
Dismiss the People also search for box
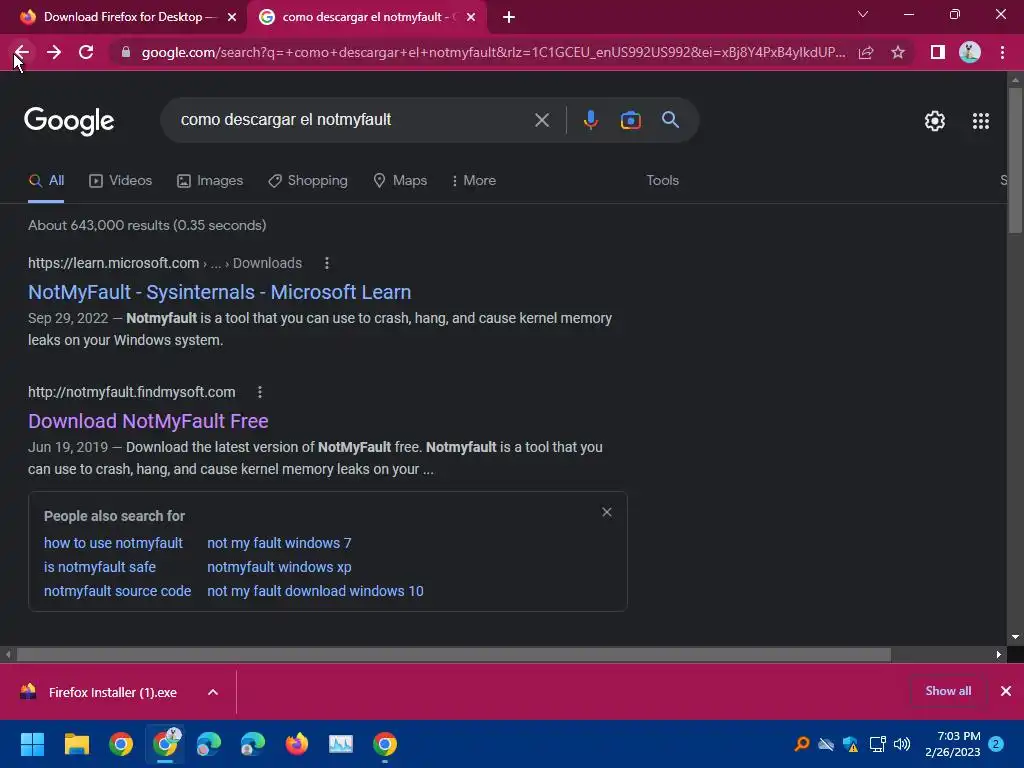click(x=607, y=512)
